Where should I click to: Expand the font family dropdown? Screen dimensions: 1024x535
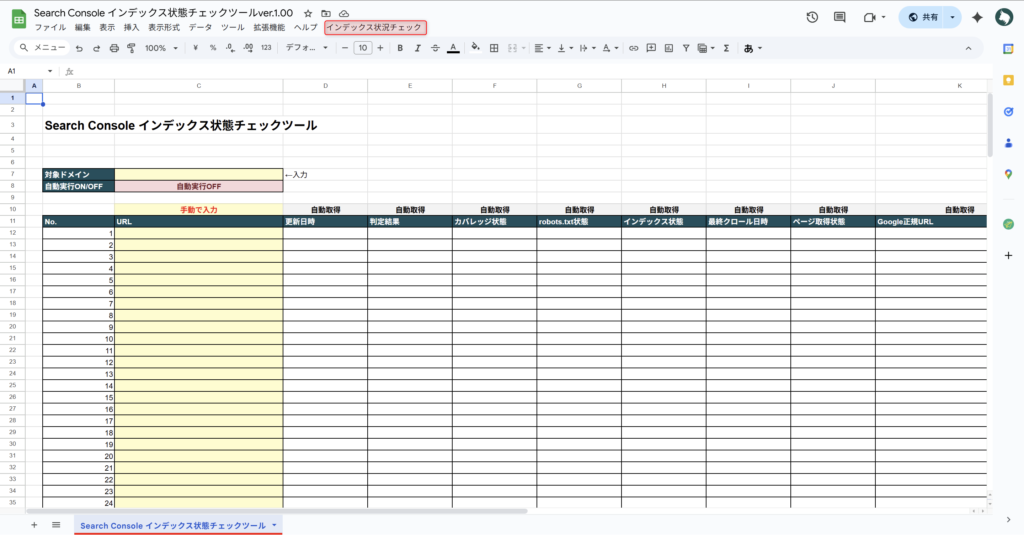(x=306, y=48)
